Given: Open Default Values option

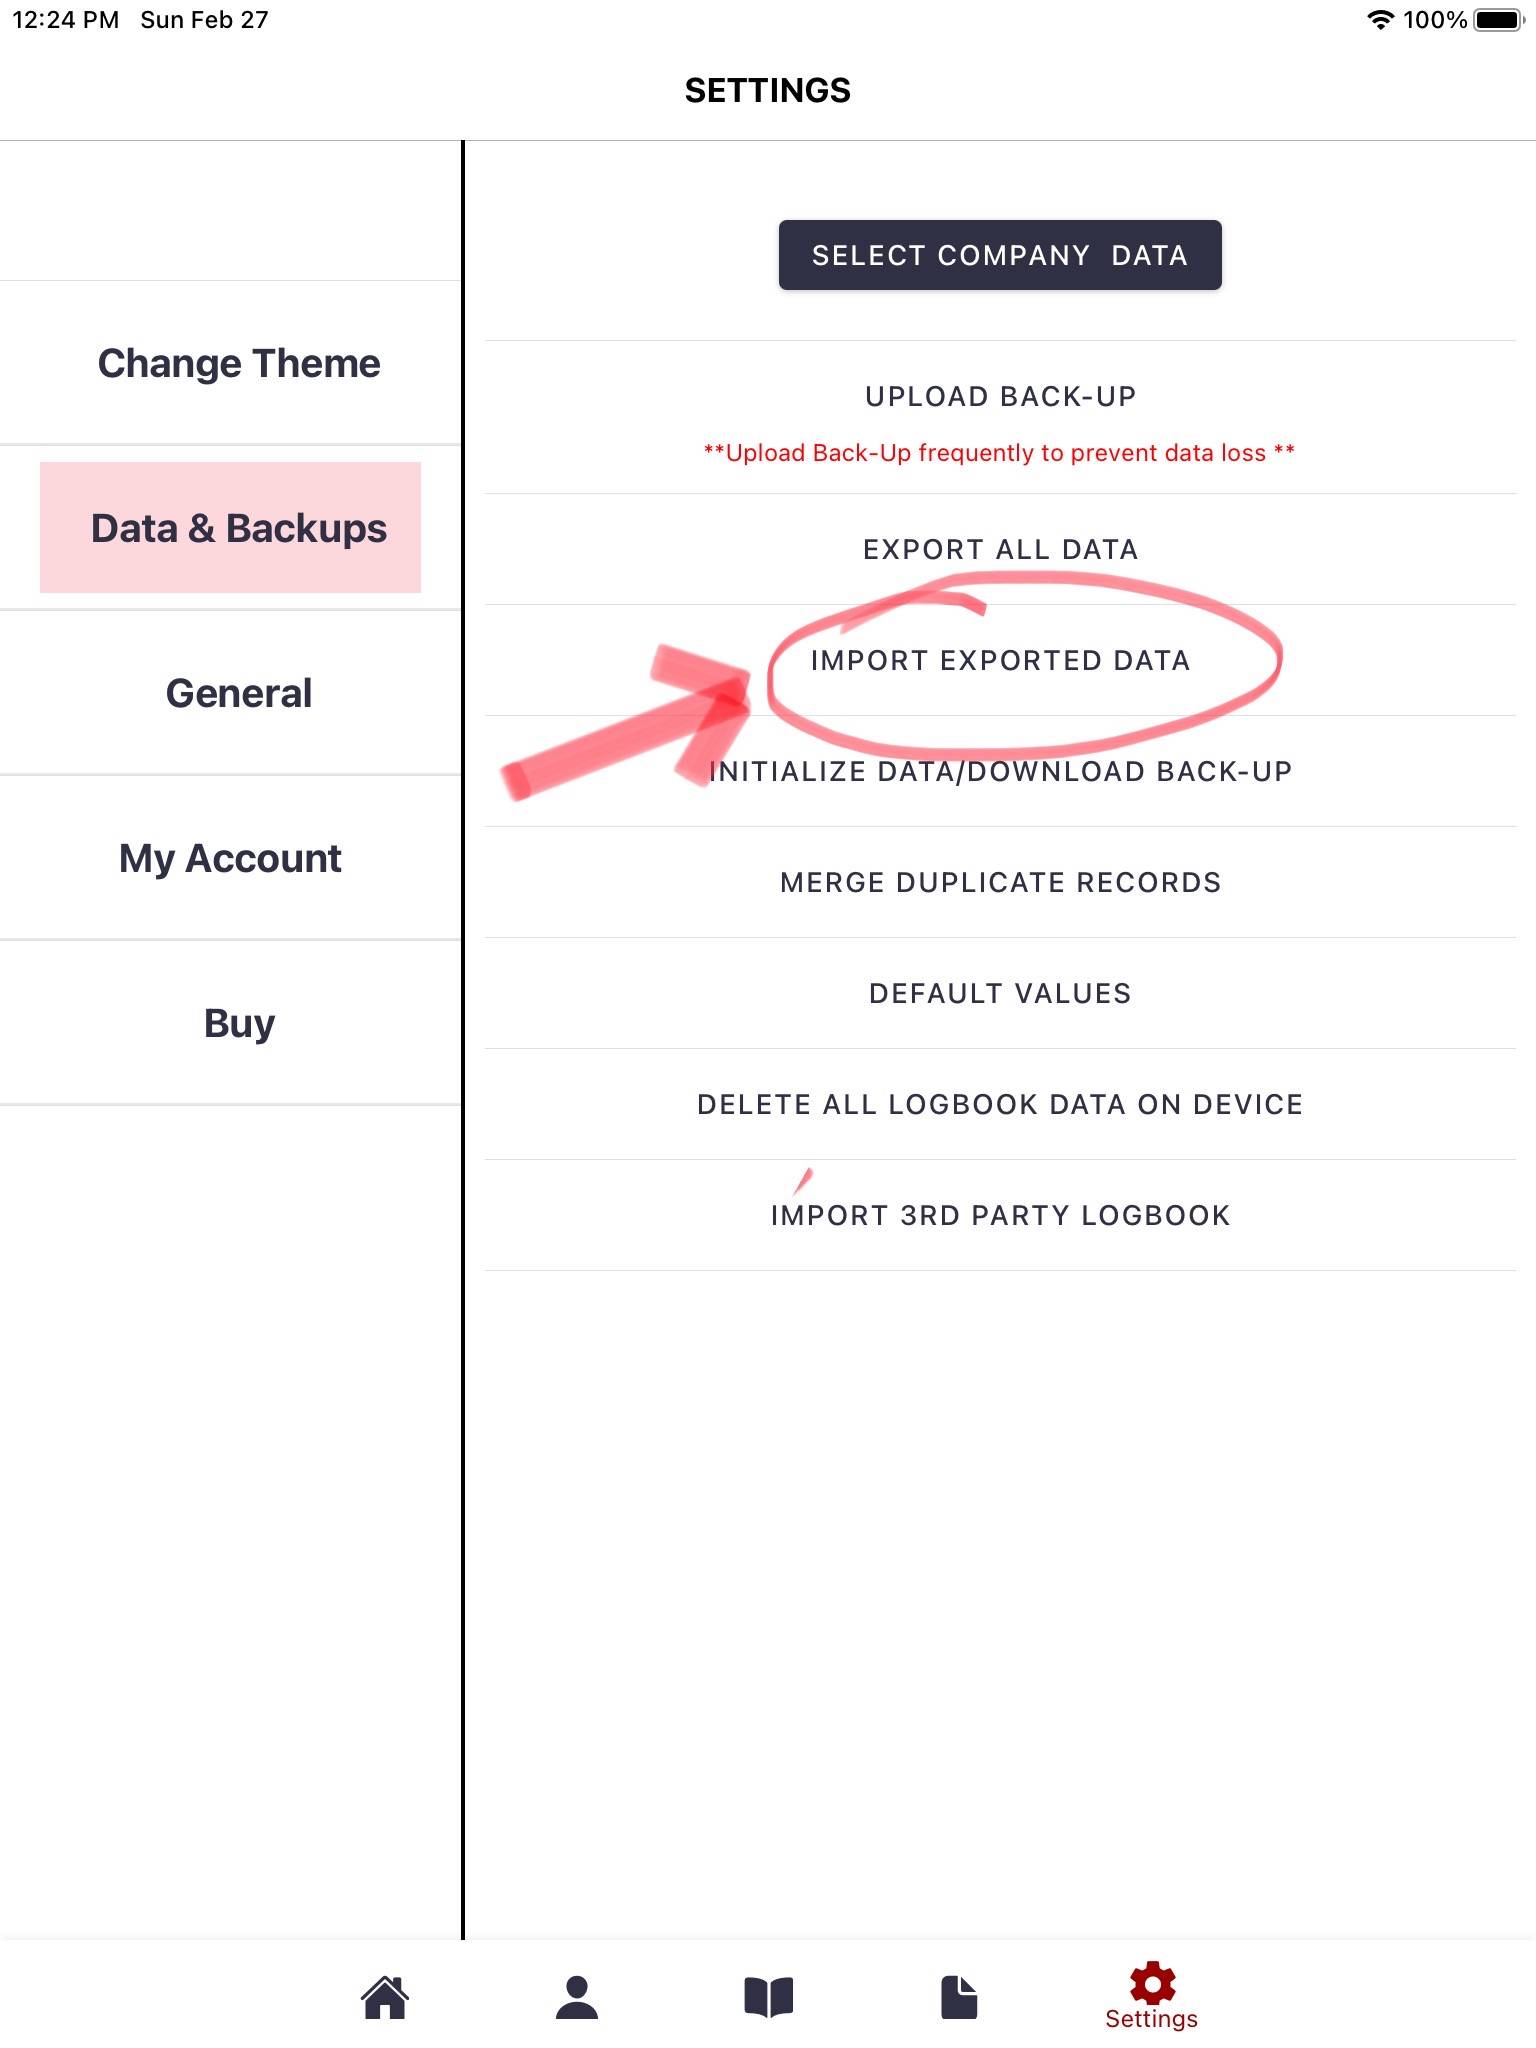Looking at the screenshot, I should tap(1000, 994).
